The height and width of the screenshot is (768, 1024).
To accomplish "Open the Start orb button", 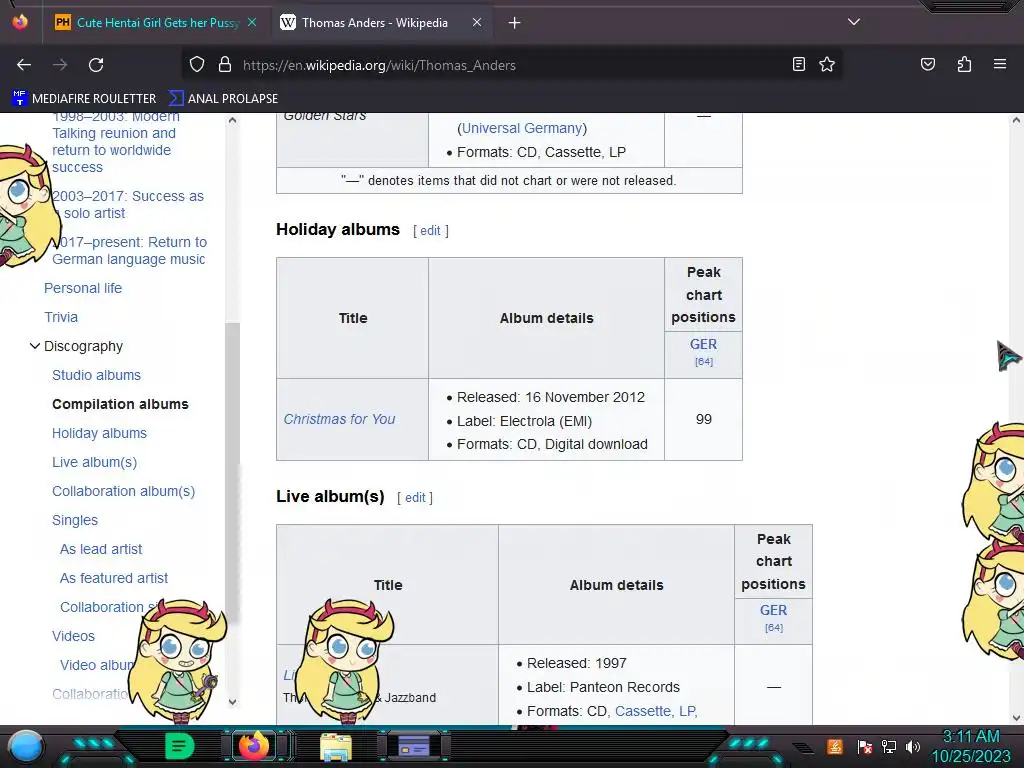I will [x=26, y=746].
